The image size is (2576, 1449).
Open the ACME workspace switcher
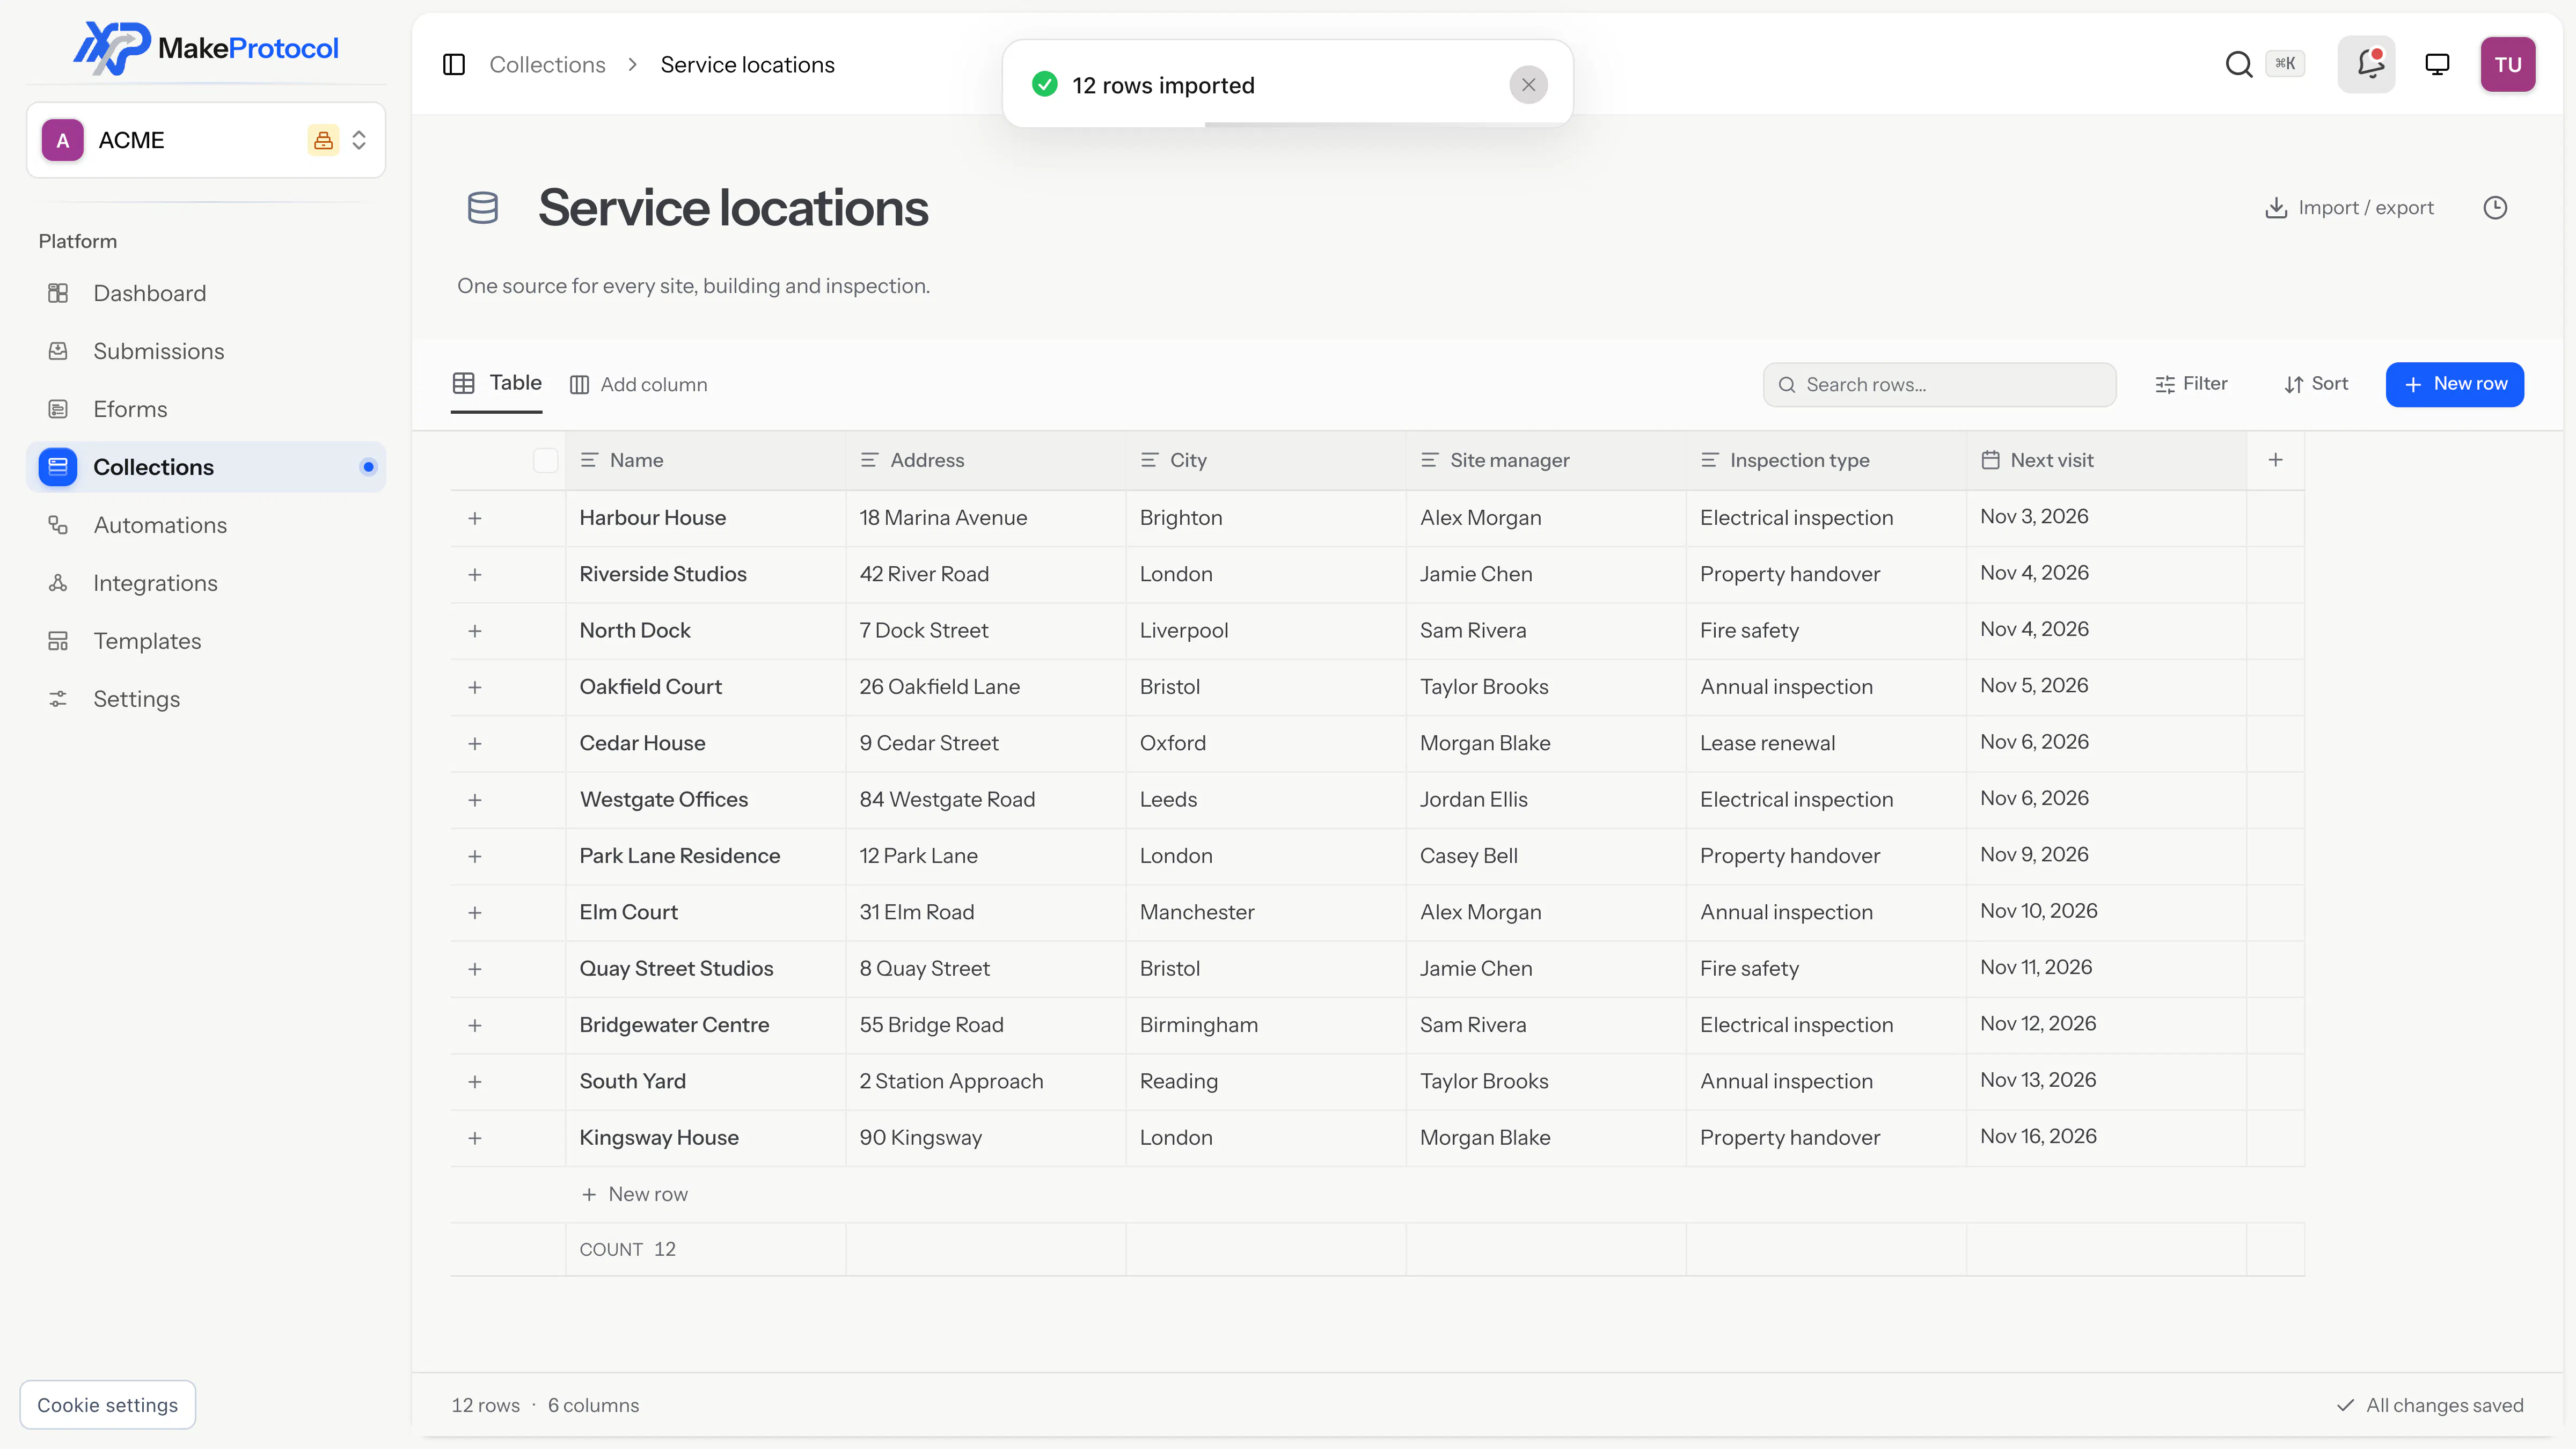tap(206, 140)
